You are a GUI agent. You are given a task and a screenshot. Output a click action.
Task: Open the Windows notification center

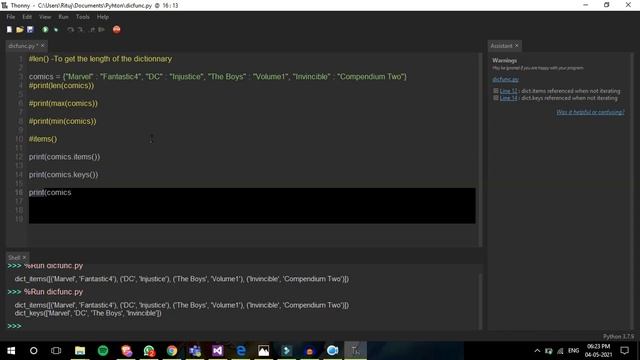point(624,351)
